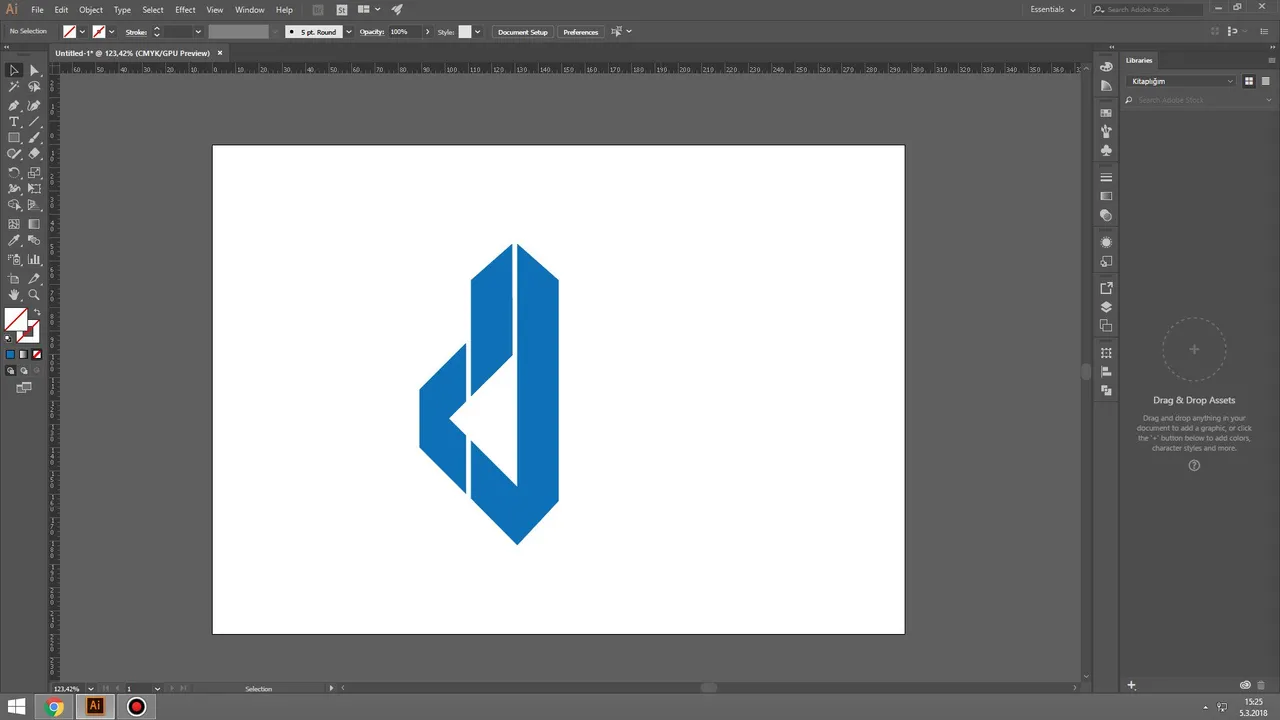Screen dimensions: 1280x720
Task: Open the stroke color dropdown in control bar
Action: 111,32
